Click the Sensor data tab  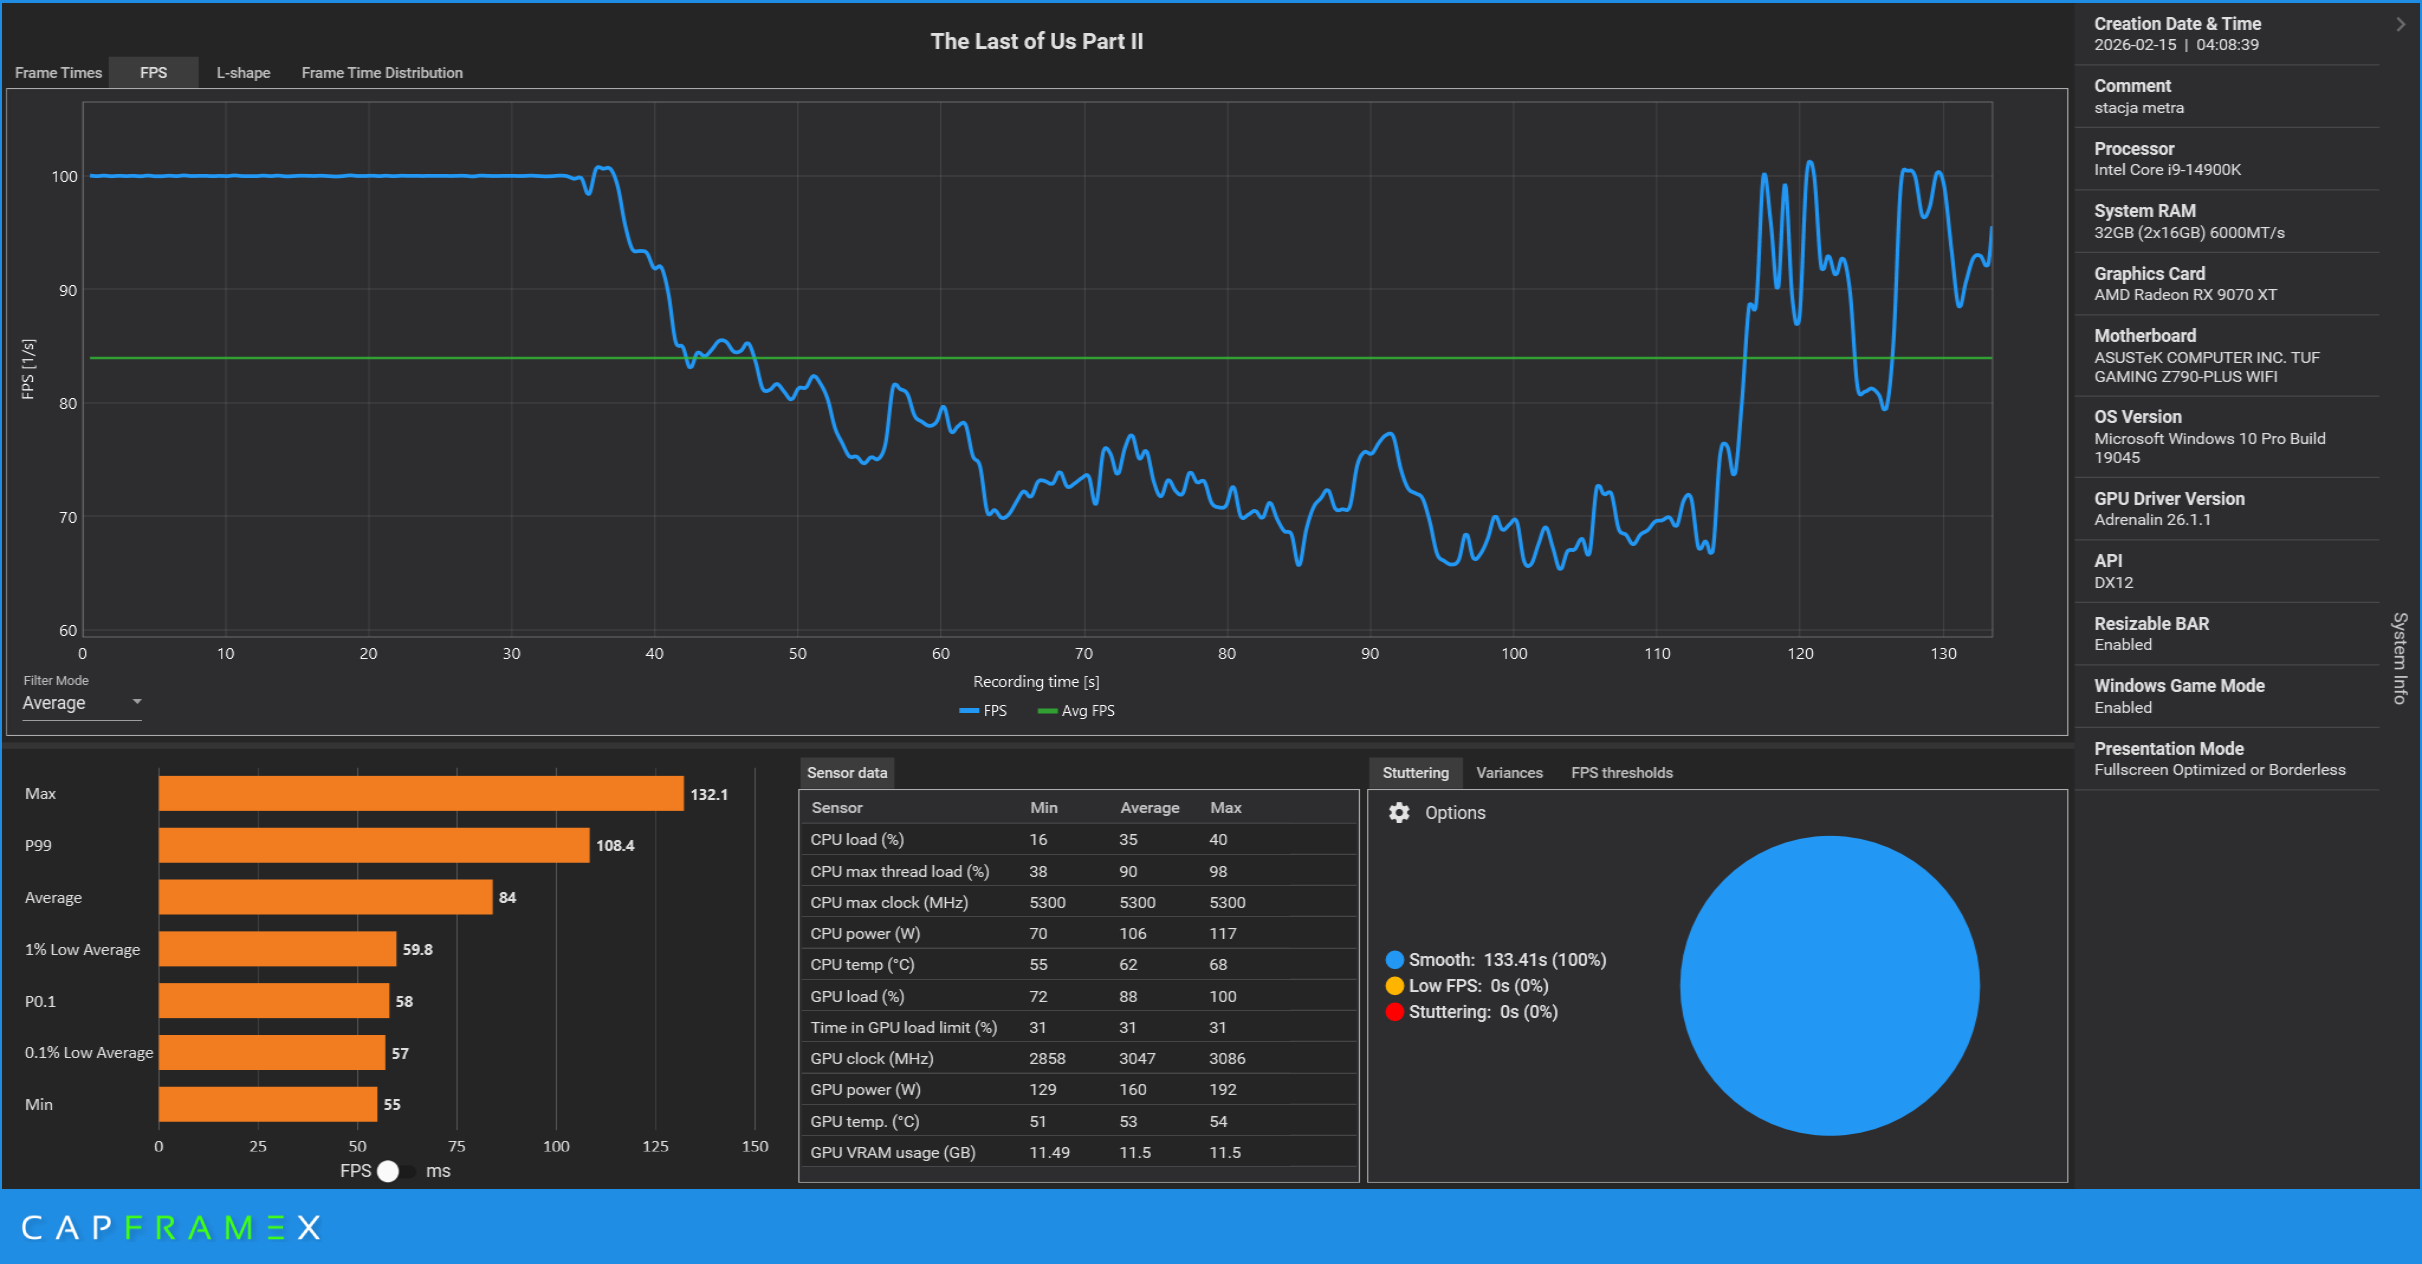click(846, 773)
